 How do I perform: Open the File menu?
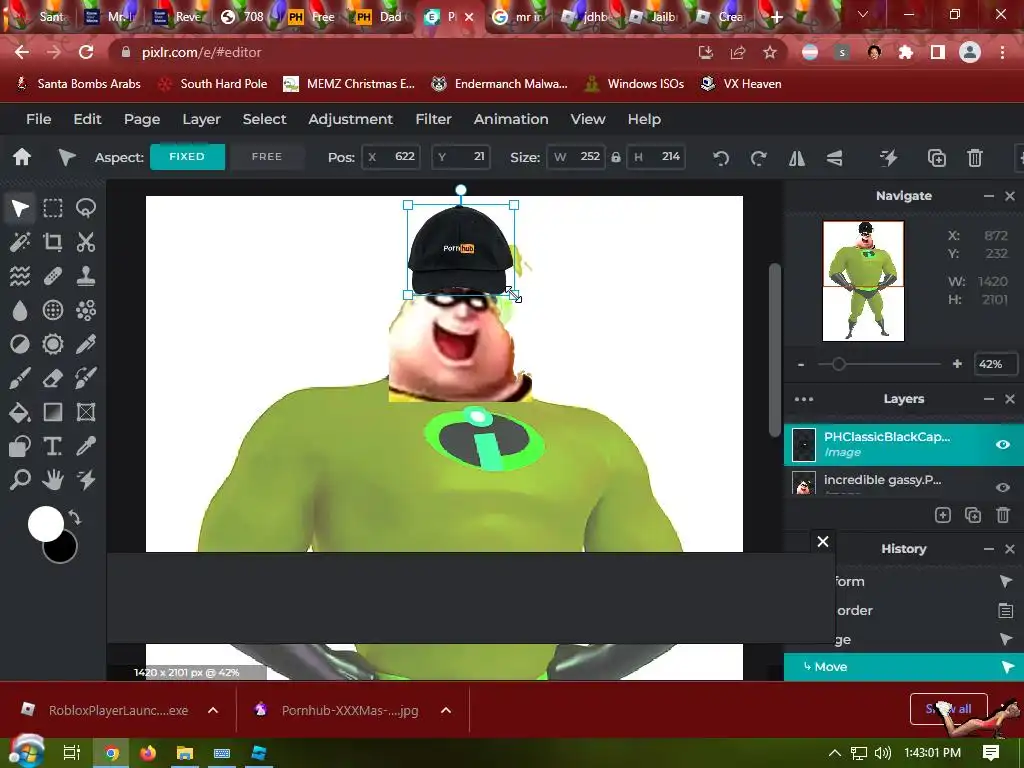point(39,119)
